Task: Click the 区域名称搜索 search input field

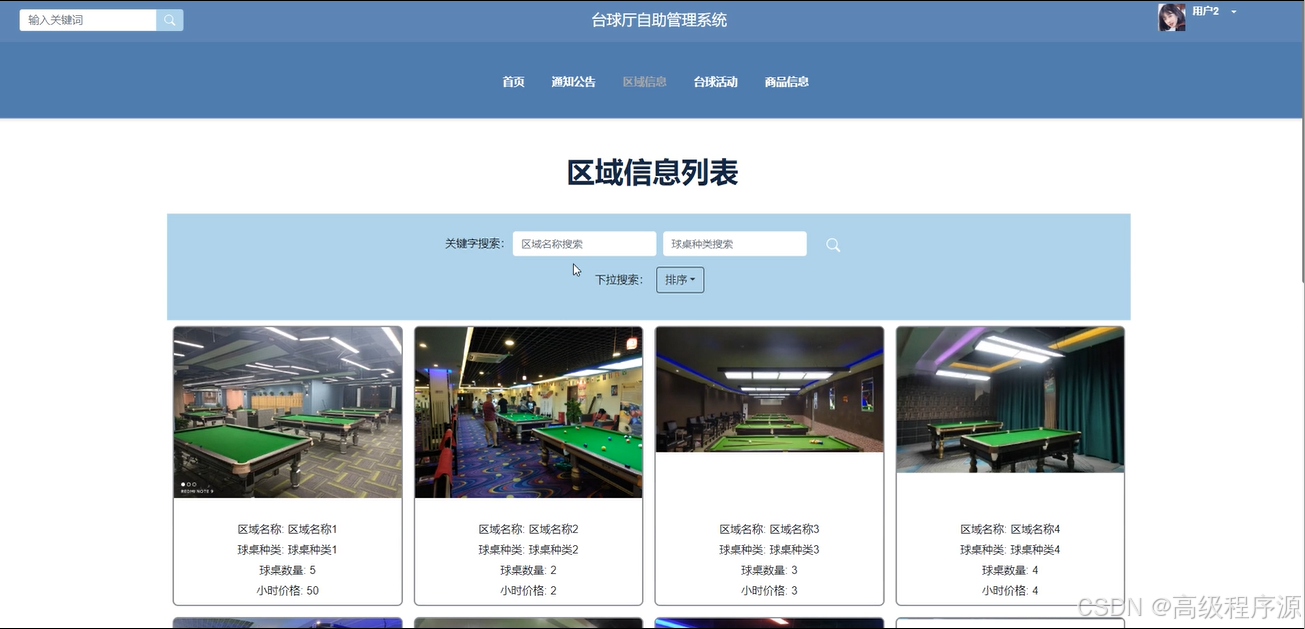Action: click(584, 243)
